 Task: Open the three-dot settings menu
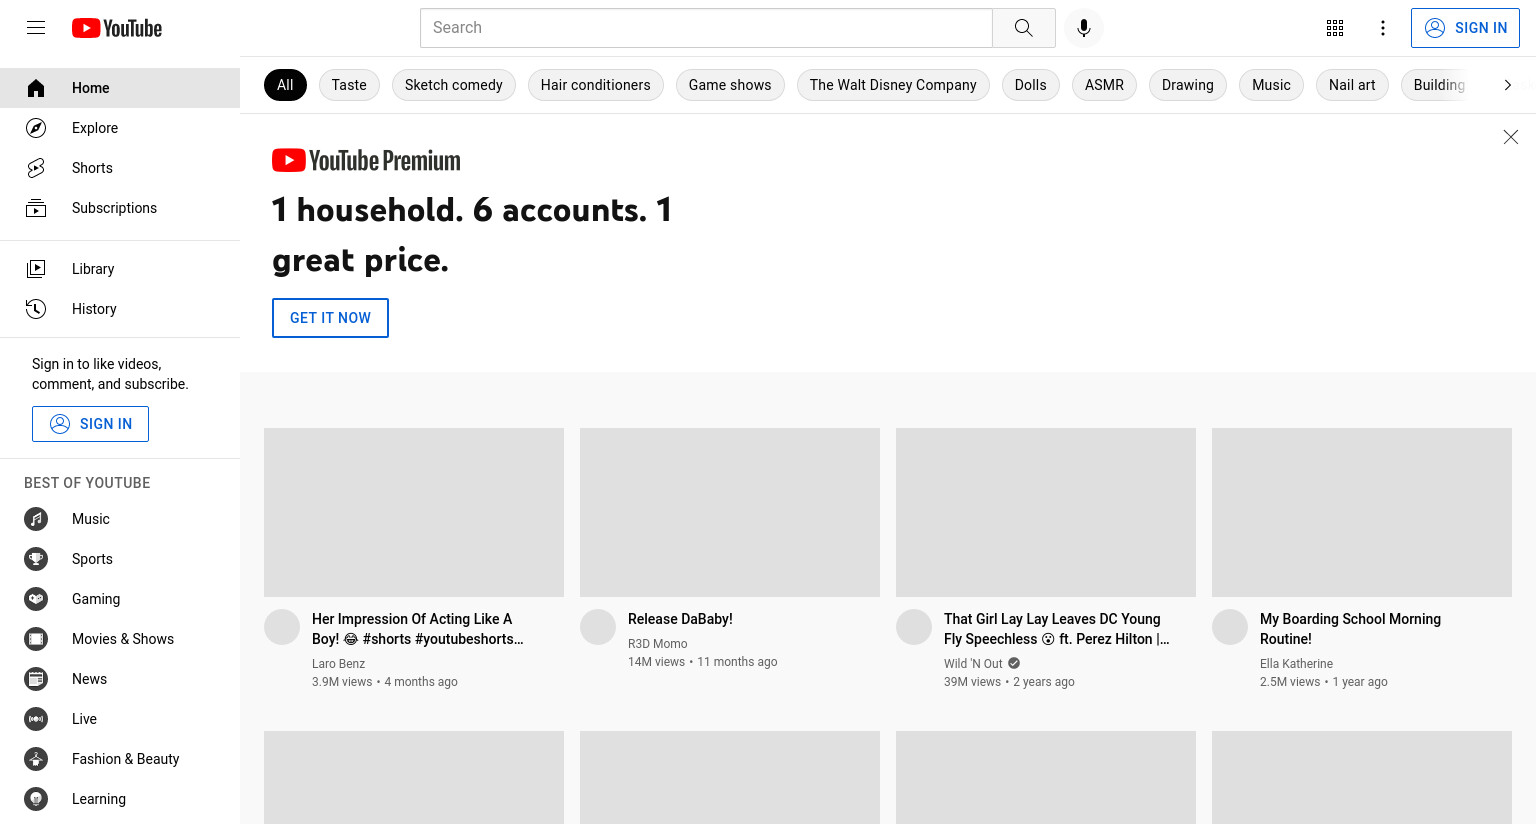coord(1383,28)
